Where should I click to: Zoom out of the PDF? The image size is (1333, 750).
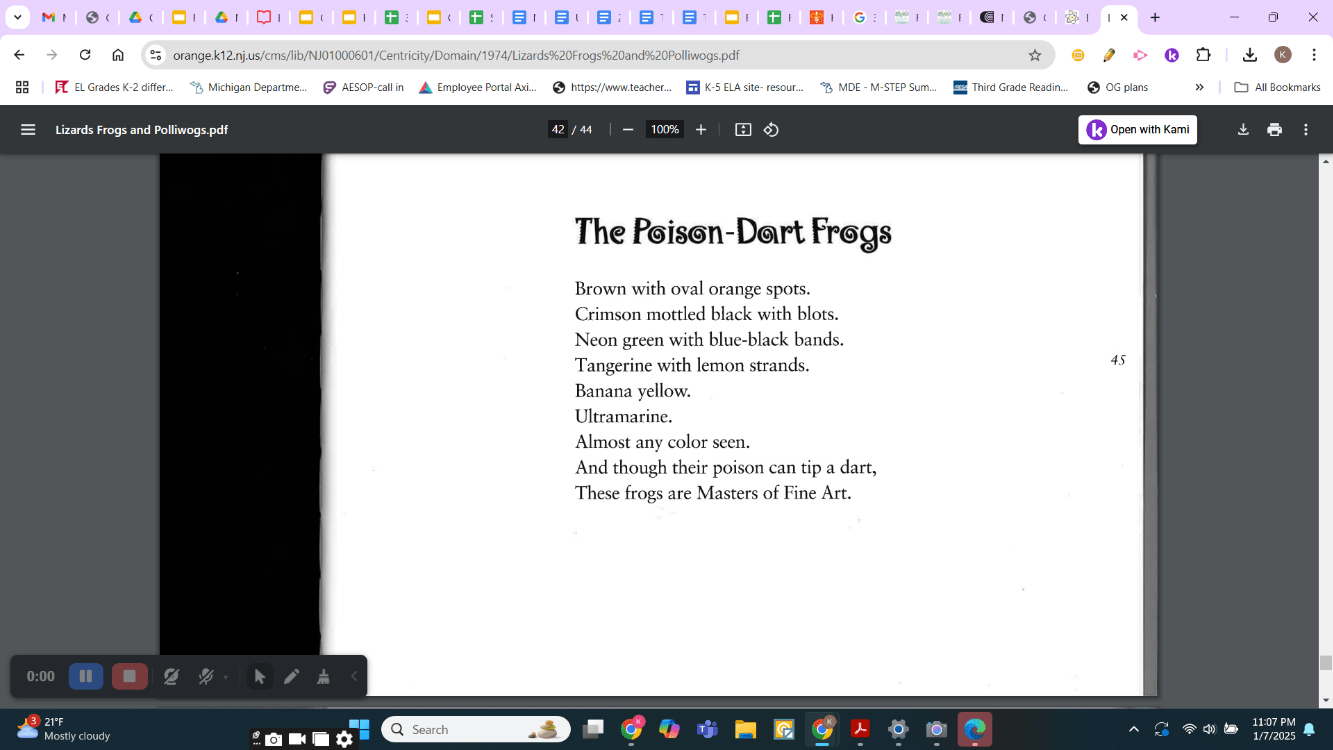point(628,130)
